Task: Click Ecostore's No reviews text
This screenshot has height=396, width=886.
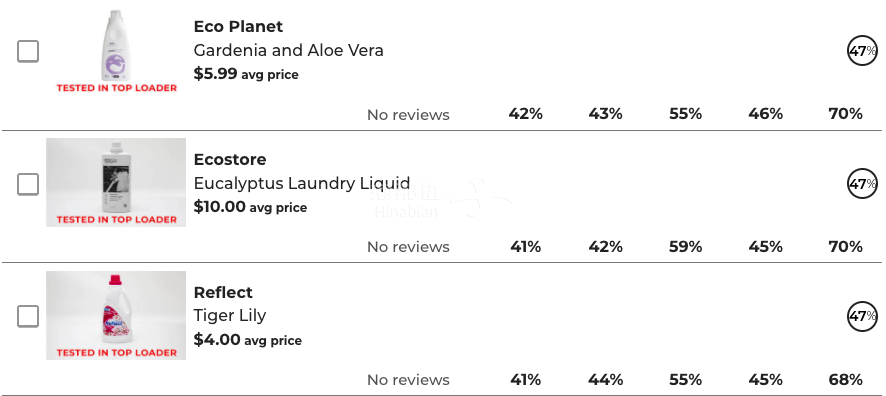Action: tap(409, 247)
